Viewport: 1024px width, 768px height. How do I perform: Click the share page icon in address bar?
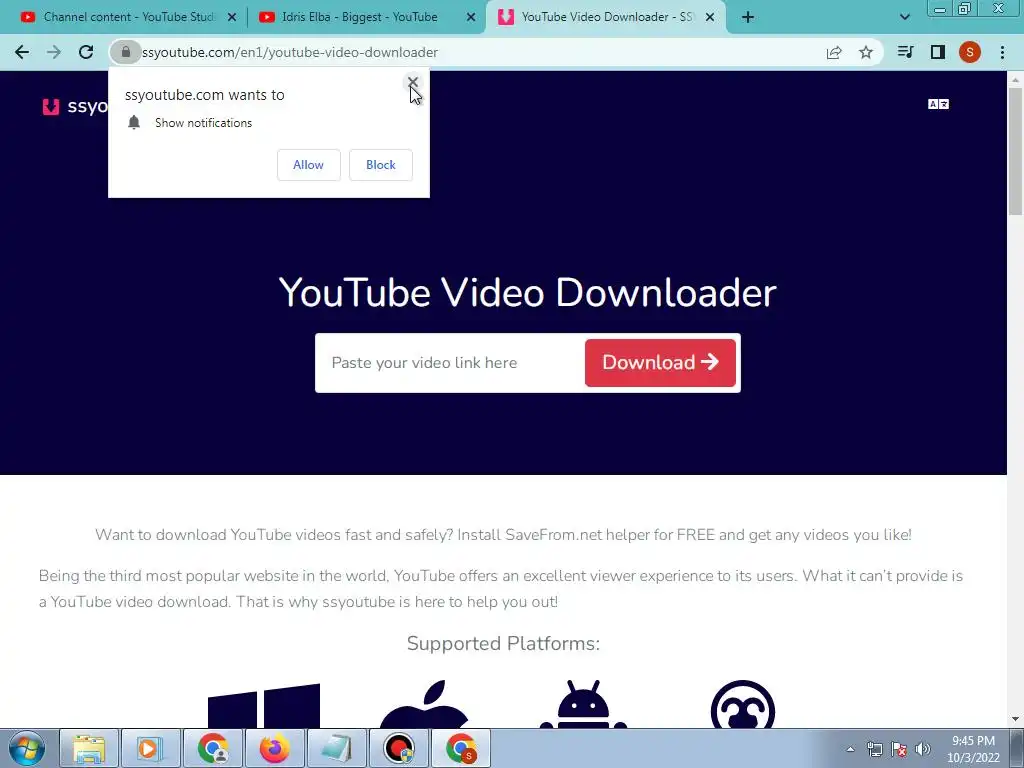click(x=834, y=52)
